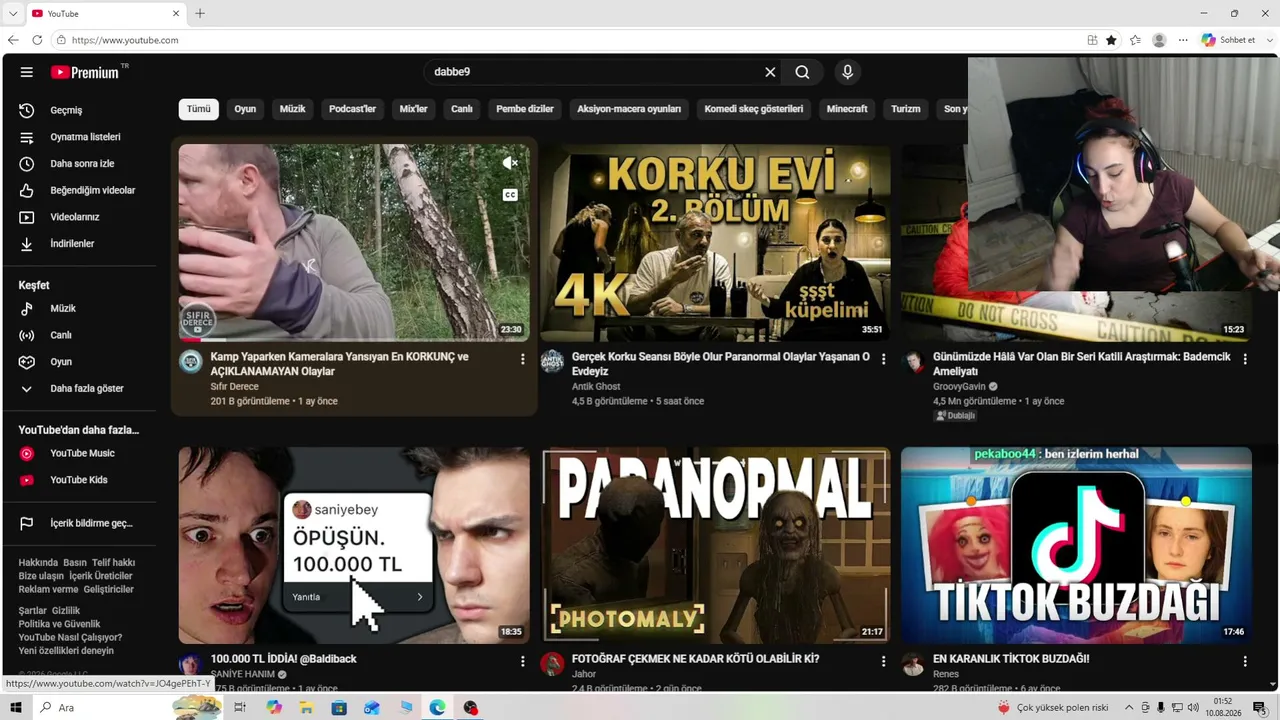This screenshot has width=1280, height=720.
Task: Select the Aksiyon-macera oyunları chip
Action: coord(629,109)
